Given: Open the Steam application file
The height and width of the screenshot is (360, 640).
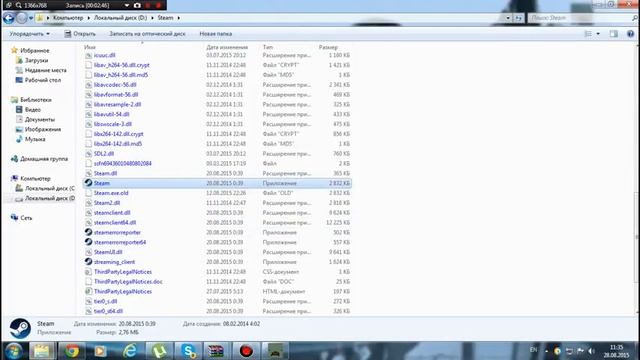Looking at the screenshot, I should [217, 183].
